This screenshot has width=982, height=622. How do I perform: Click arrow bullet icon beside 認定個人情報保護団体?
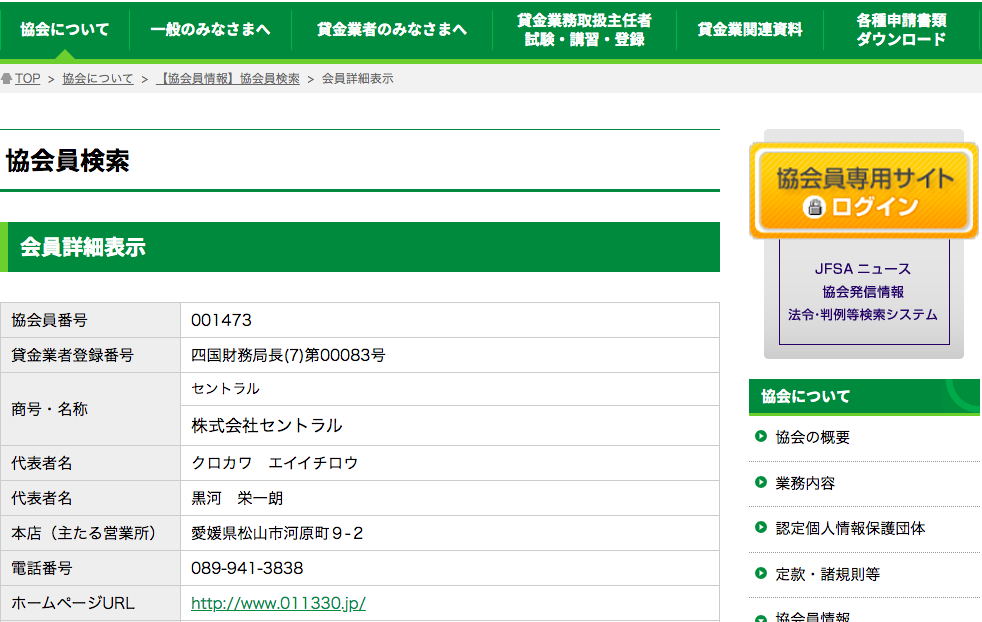[761, 528]
